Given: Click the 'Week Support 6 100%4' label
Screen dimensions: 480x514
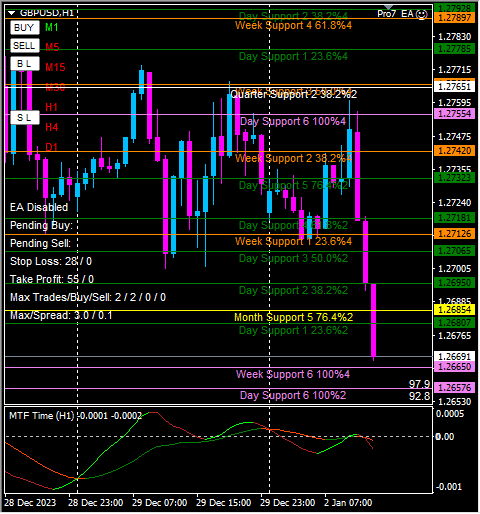Looking at the screenshot, I should [x=293, y=374].
